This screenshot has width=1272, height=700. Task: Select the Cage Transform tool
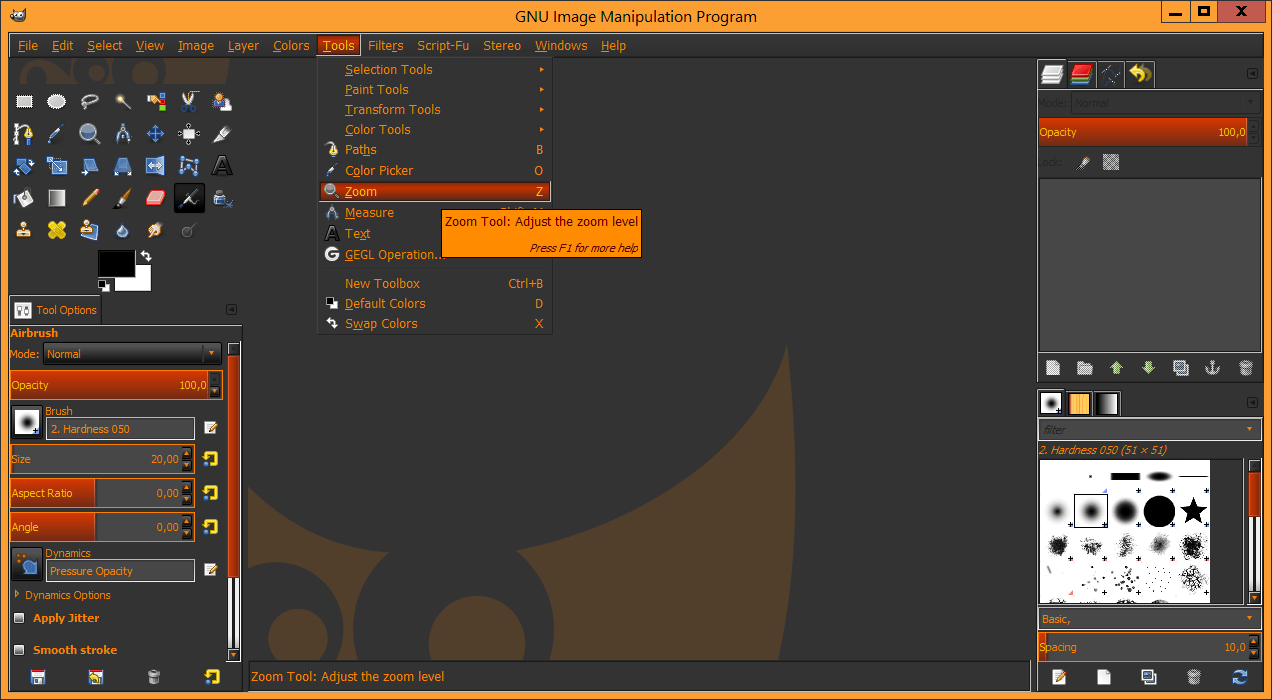[x=189, y=166]
